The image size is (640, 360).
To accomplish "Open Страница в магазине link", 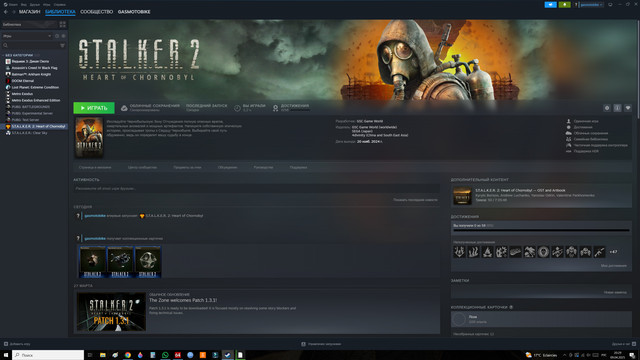I will point(95,167).
